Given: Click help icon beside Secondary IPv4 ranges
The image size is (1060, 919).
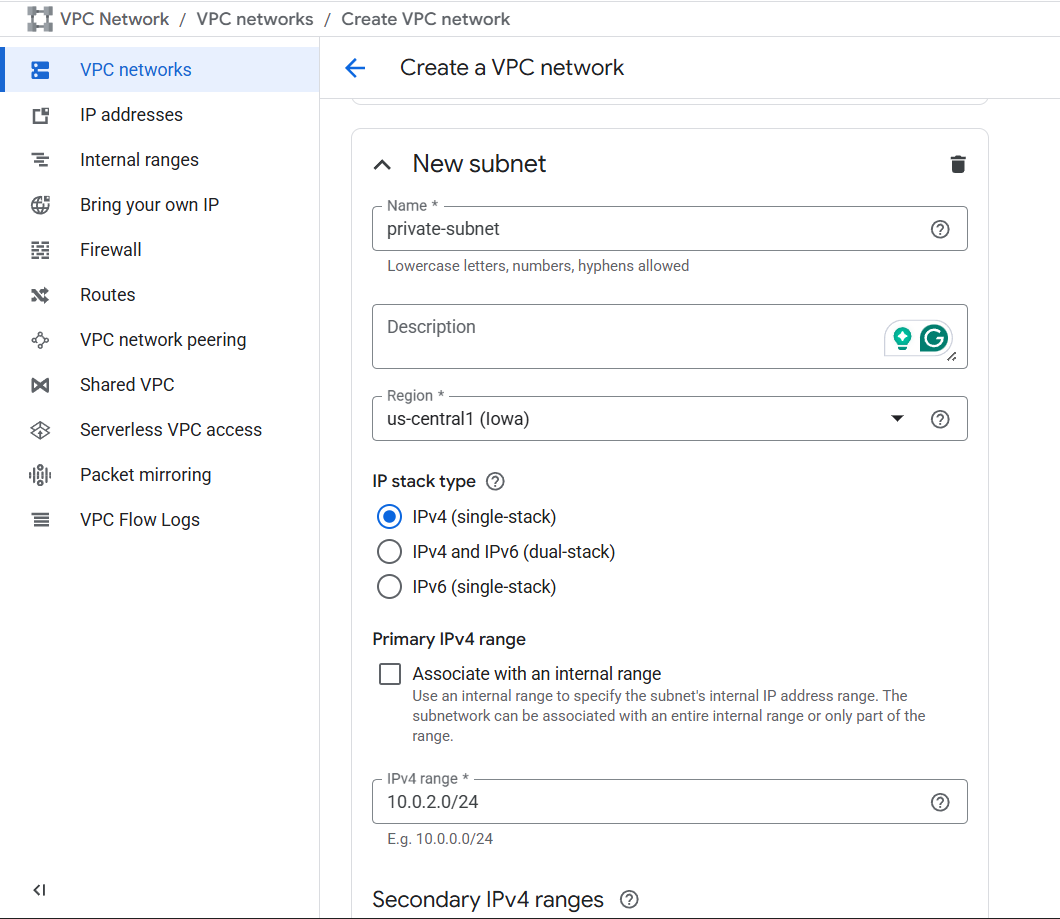Looking at the screenshot, I should pos(629,899).
